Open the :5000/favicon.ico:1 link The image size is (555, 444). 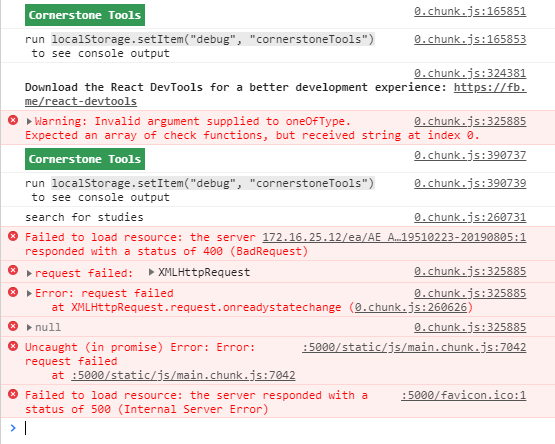tap(464, 395)
